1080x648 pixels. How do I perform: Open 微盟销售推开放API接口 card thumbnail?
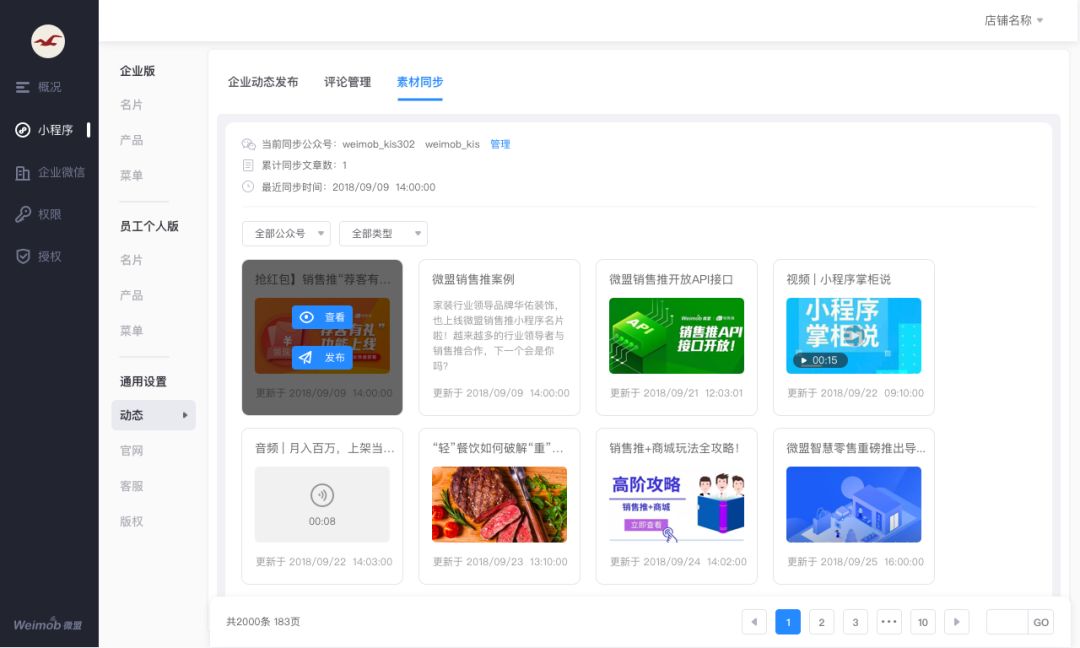point(676,336)
